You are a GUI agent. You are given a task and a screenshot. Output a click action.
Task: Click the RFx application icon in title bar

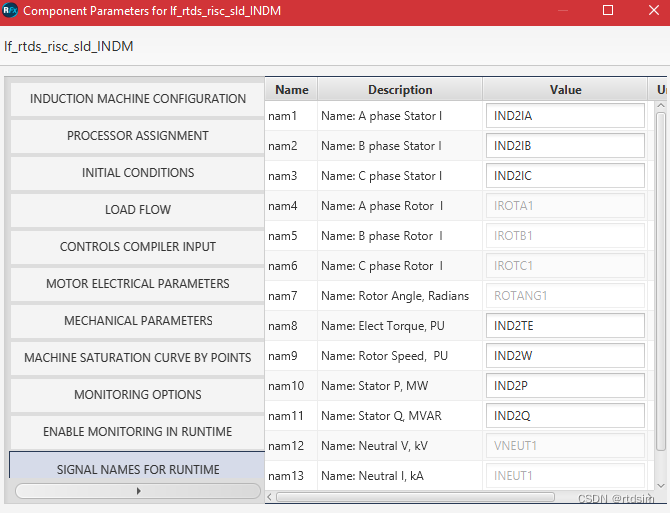pyautogui.click(x=10, y=10)
